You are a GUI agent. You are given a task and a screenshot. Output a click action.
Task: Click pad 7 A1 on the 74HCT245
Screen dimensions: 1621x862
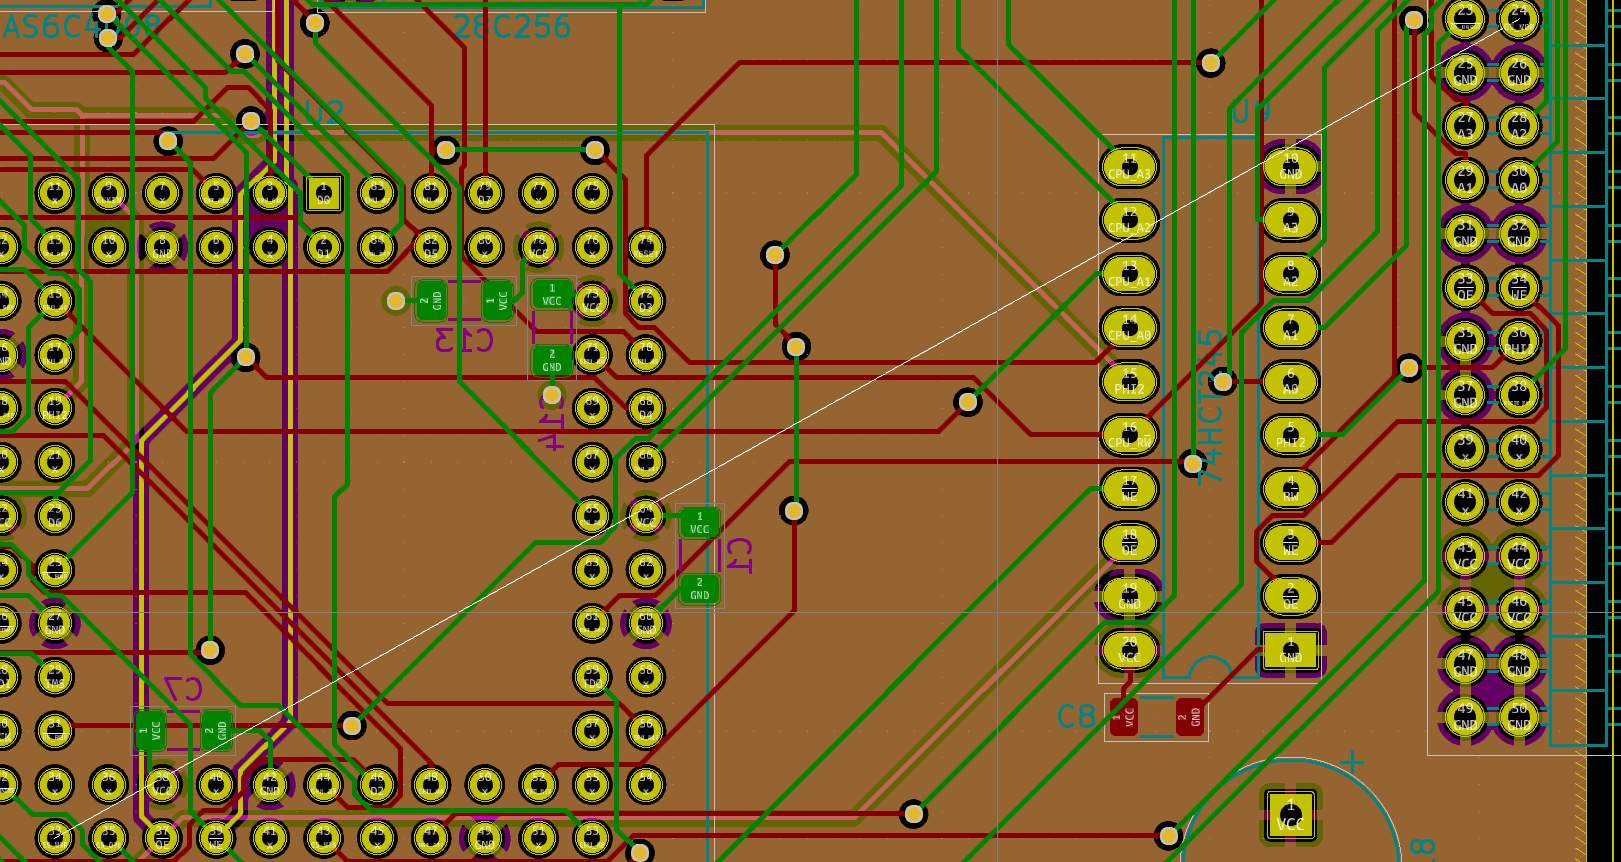click(x=1290, y=328)
